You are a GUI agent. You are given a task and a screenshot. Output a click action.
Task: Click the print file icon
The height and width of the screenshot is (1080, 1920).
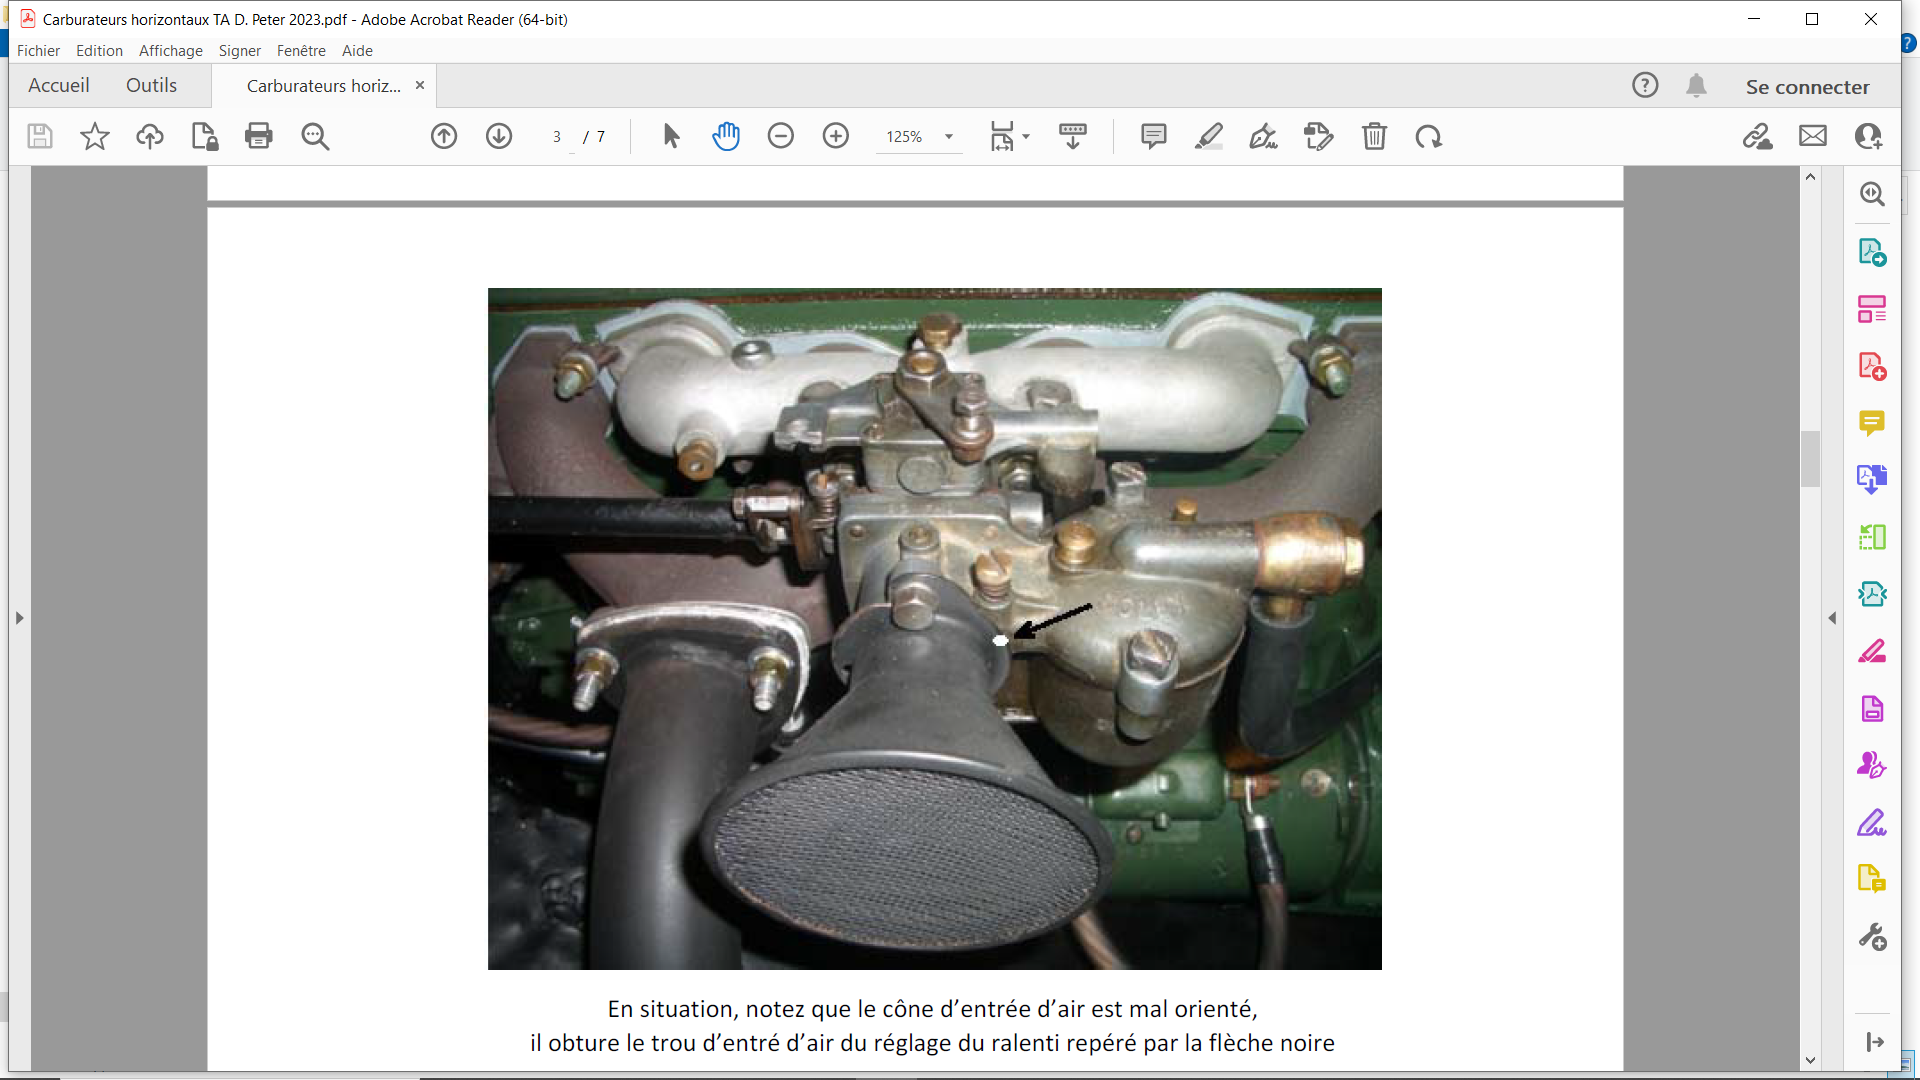pos(258,136)
